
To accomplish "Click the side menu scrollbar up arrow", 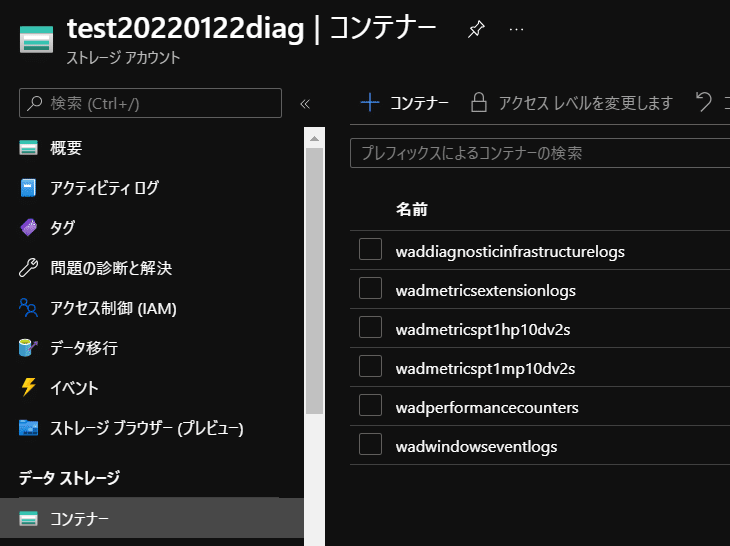I will click(x=314, y=138).
